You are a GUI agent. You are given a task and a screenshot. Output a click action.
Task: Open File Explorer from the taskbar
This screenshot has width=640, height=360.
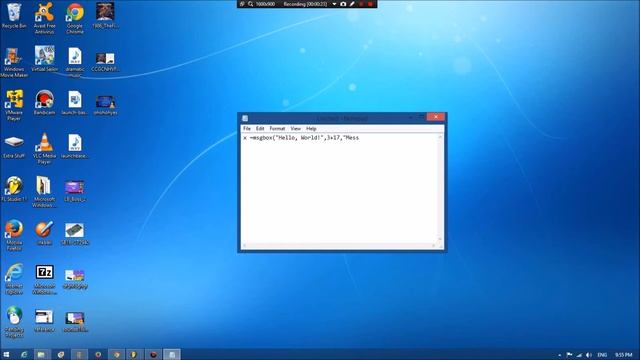(x=41, y=355)
